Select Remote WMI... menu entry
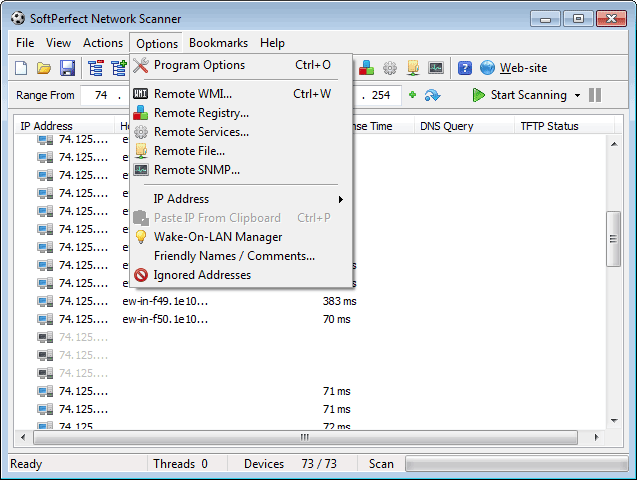This screenshot has width=637, height=480. coord(241,94)
